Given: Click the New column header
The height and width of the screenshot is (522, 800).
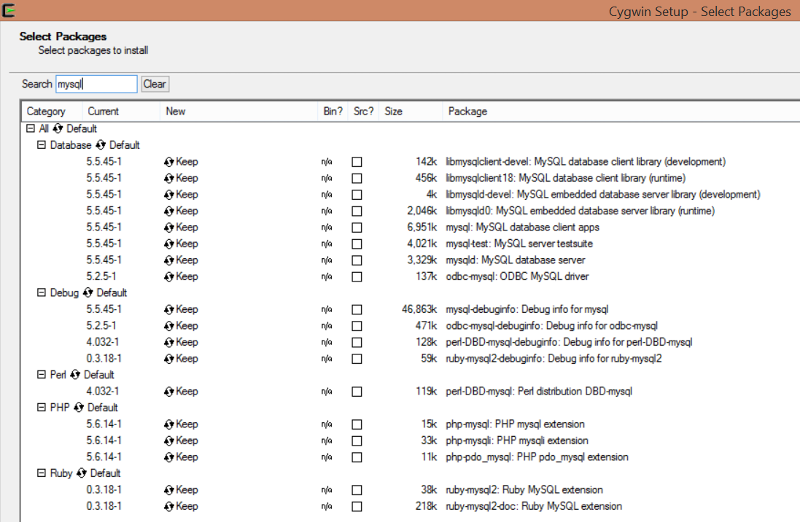Looking at the screenshot, I should click(239, 111).
